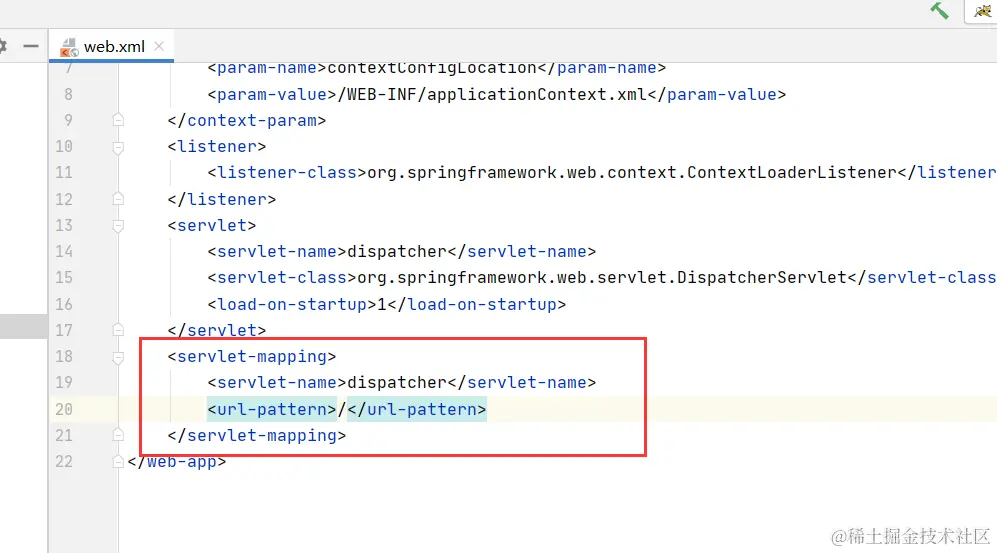Click the opening servlet-mapping tag on line 18
Screen dimensions: 997x553
[x=252, y=357]
